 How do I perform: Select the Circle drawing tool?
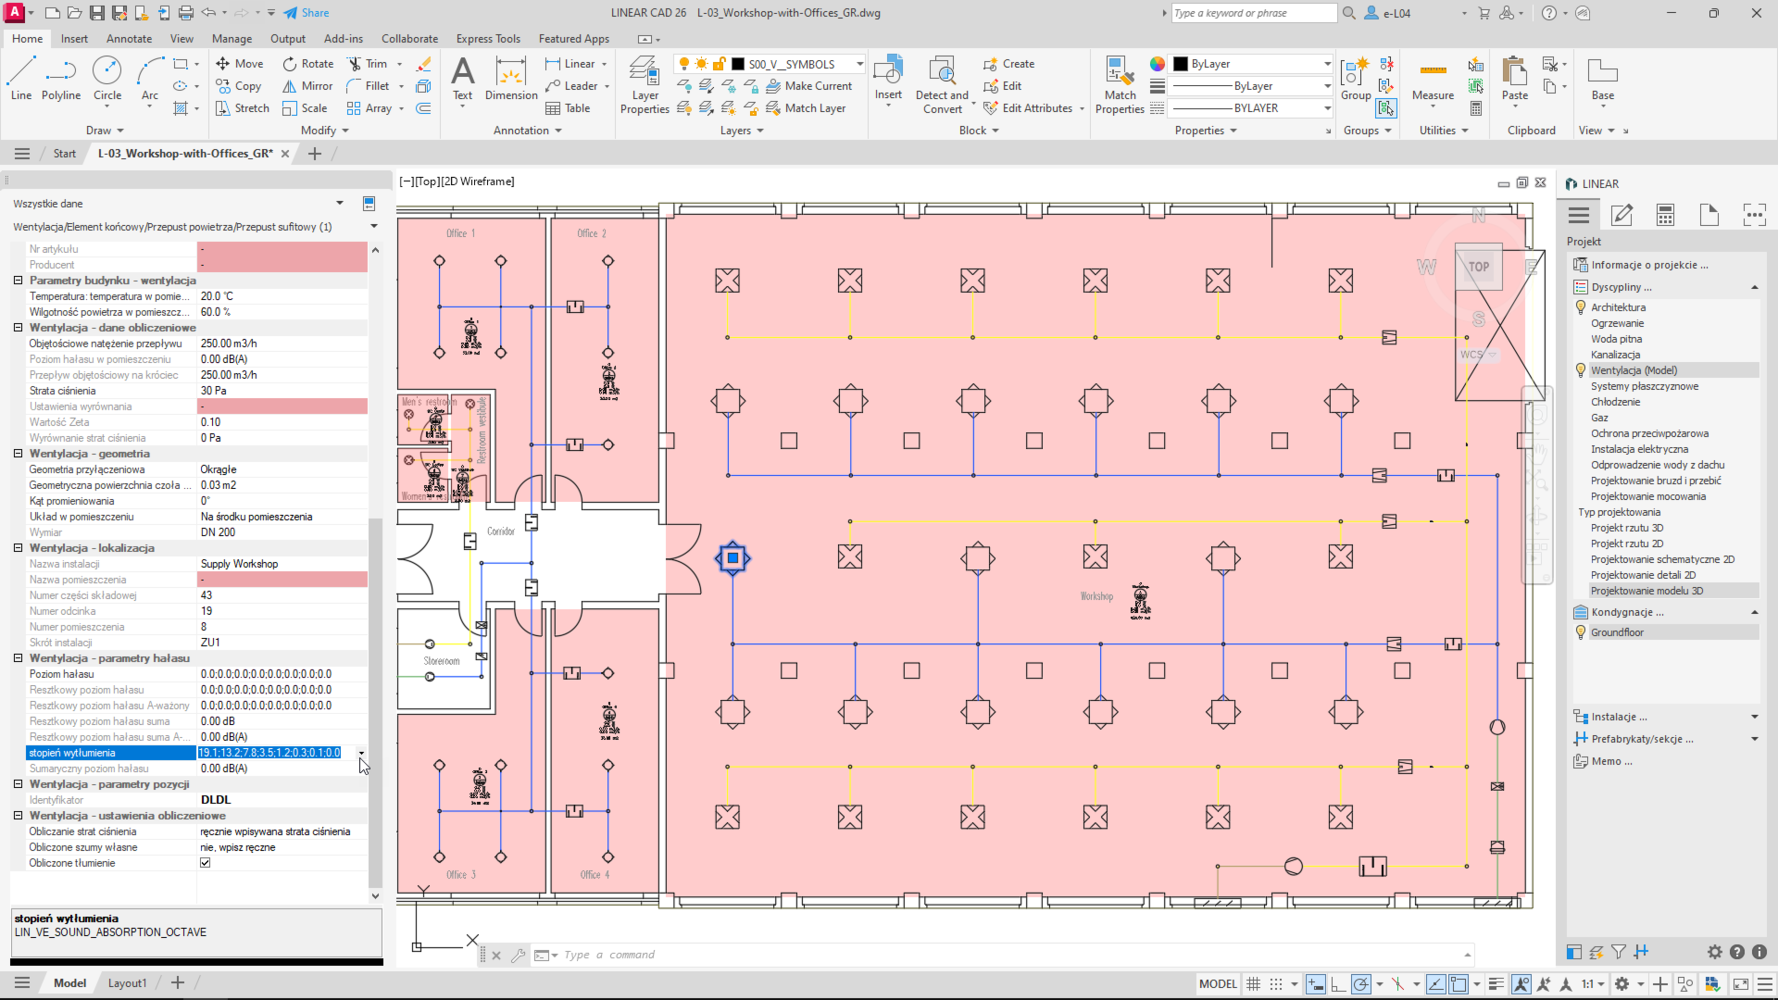coord(107,78)
